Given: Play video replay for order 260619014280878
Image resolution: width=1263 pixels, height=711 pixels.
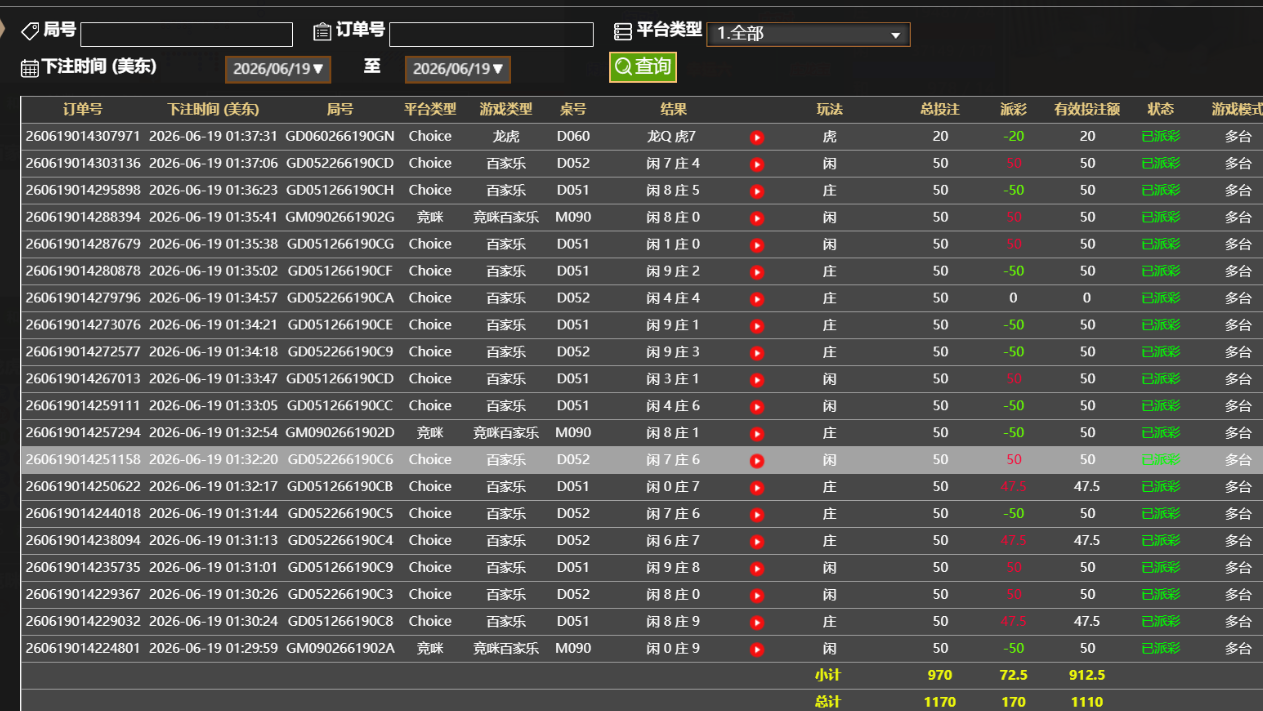Looking at the screenshot, I should coord(757,272).
